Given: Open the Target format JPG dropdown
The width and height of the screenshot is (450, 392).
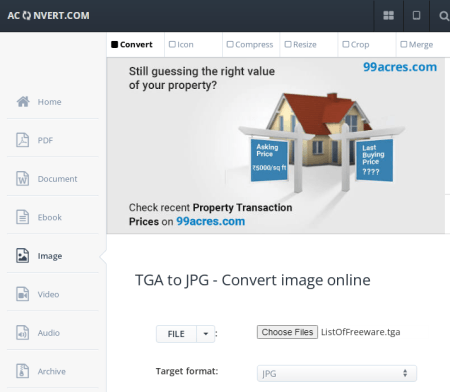Looking at the screenshot, I should (337, 373).
